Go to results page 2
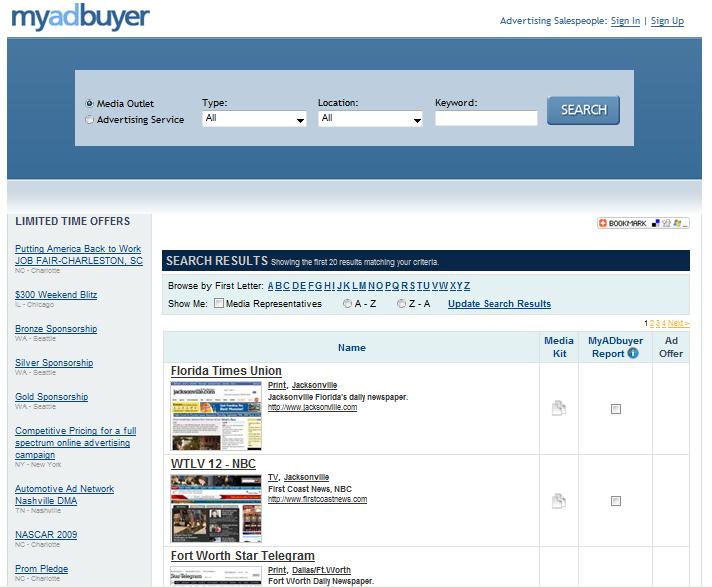This screenshot has width=712, height=587. [652, 323]
